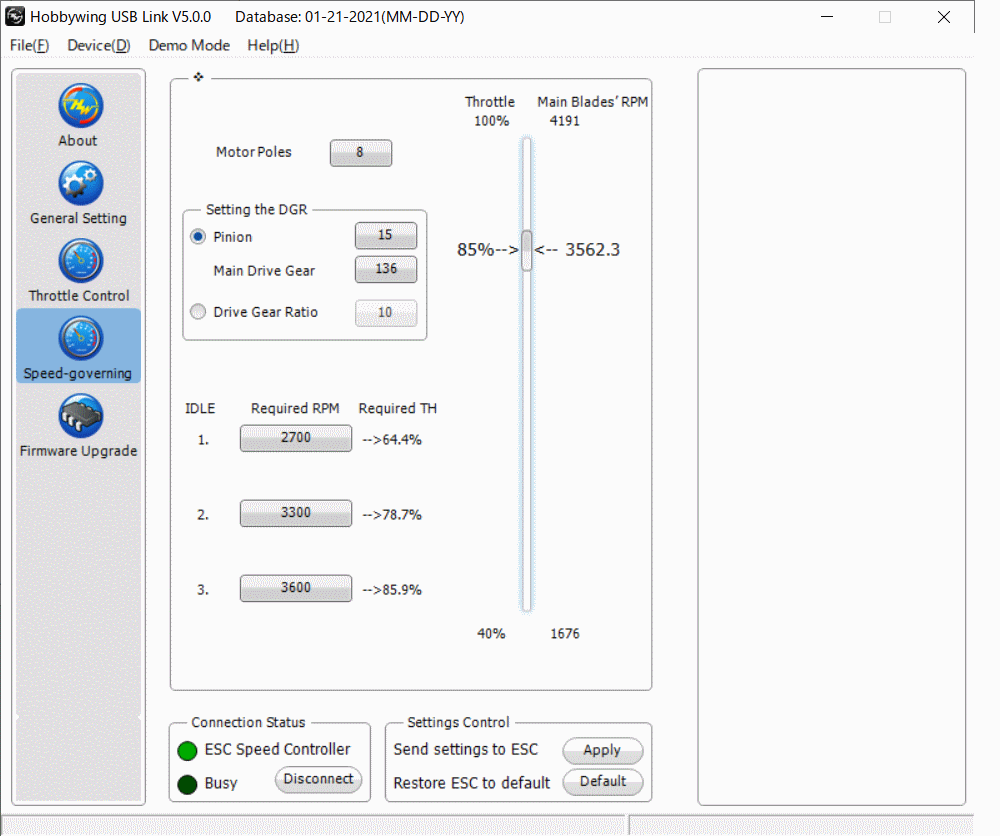Click the Motor Poles label

(x=254, y=152)
